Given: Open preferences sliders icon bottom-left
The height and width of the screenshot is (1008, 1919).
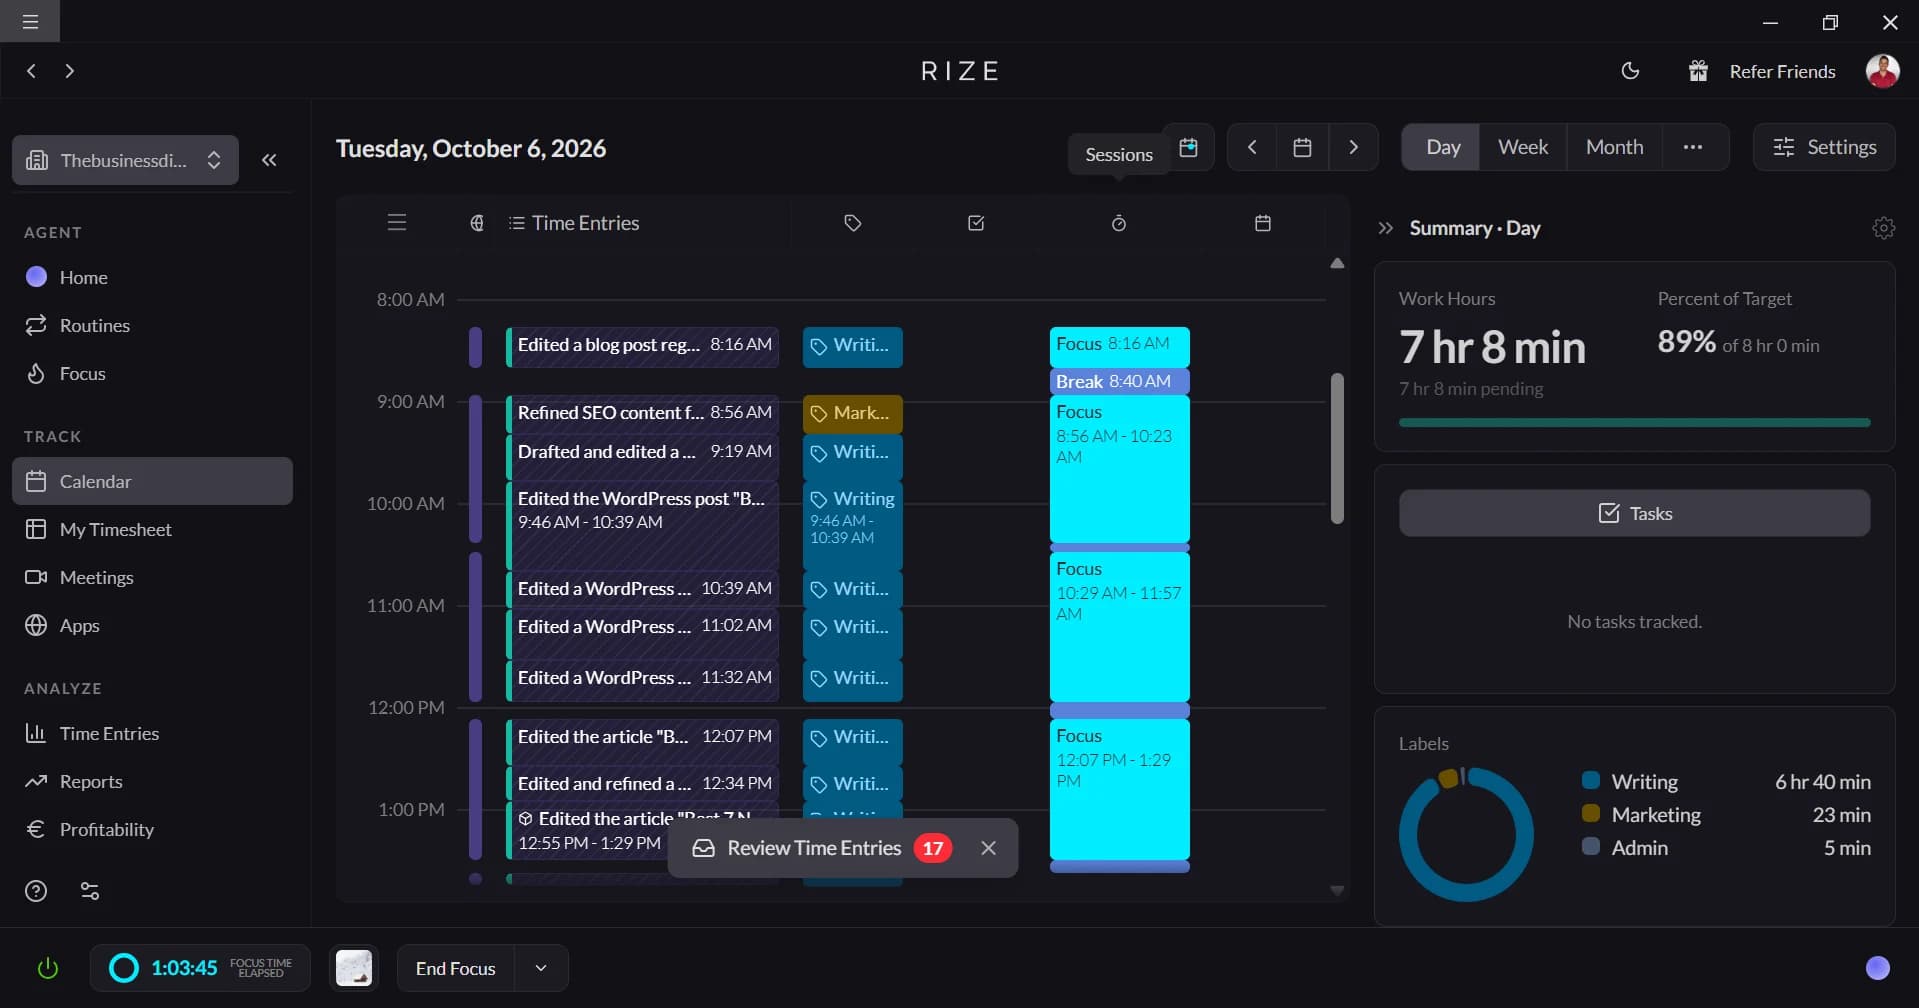Looking at the screenshot, I should (90, 891).
